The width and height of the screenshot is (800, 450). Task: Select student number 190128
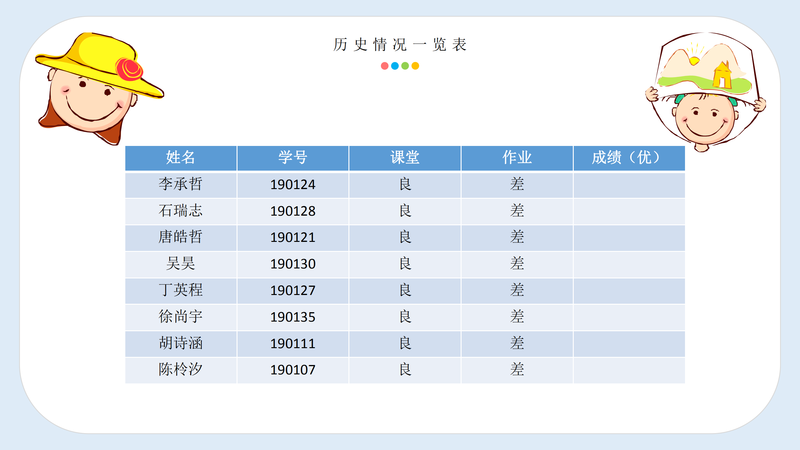coord(293,211)
